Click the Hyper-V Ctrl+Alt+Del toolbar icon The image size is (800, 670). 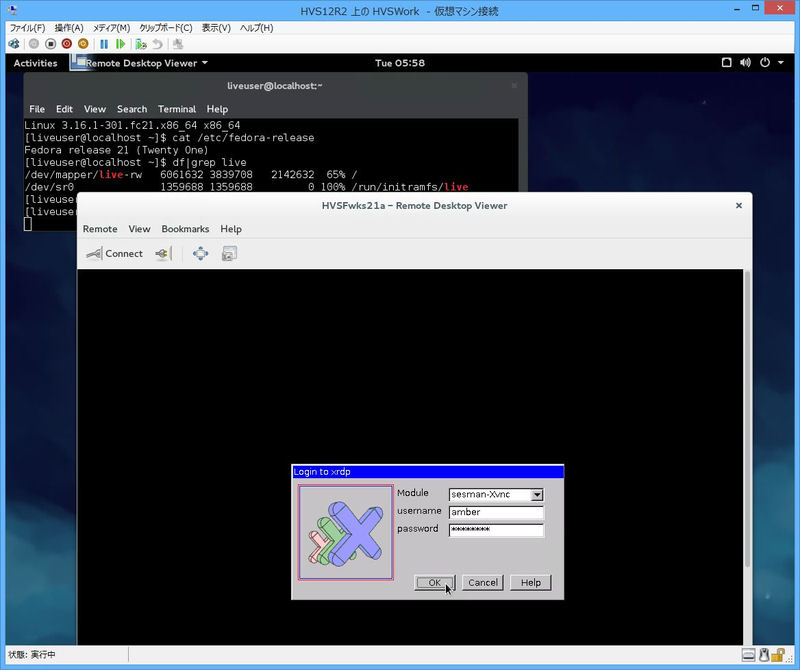(14, 44)
